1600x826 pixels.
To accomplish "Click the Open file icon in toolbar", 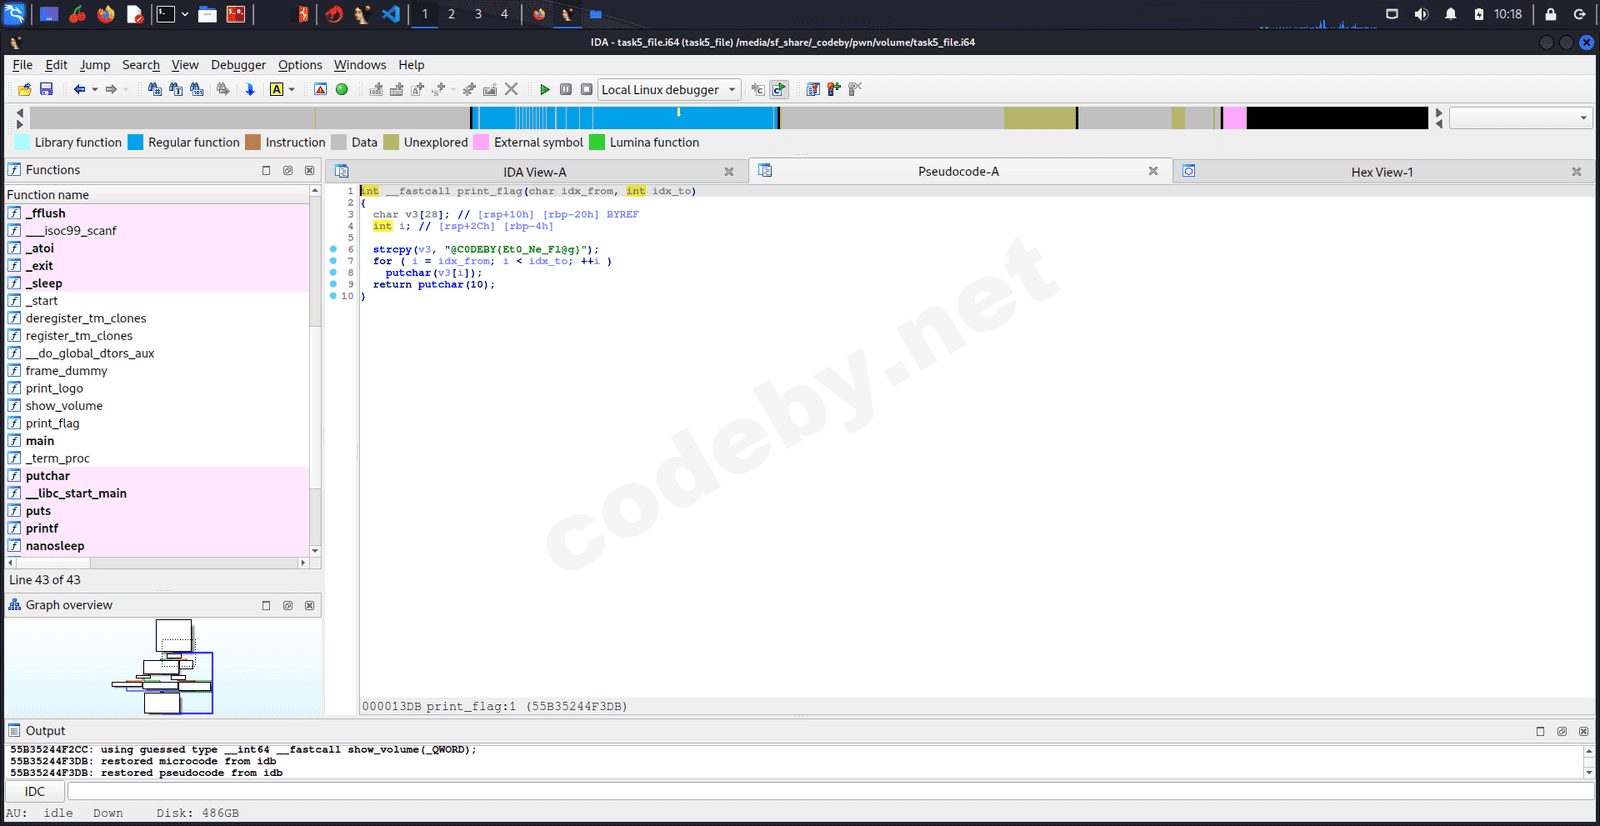I will click(x=24, y=89).
